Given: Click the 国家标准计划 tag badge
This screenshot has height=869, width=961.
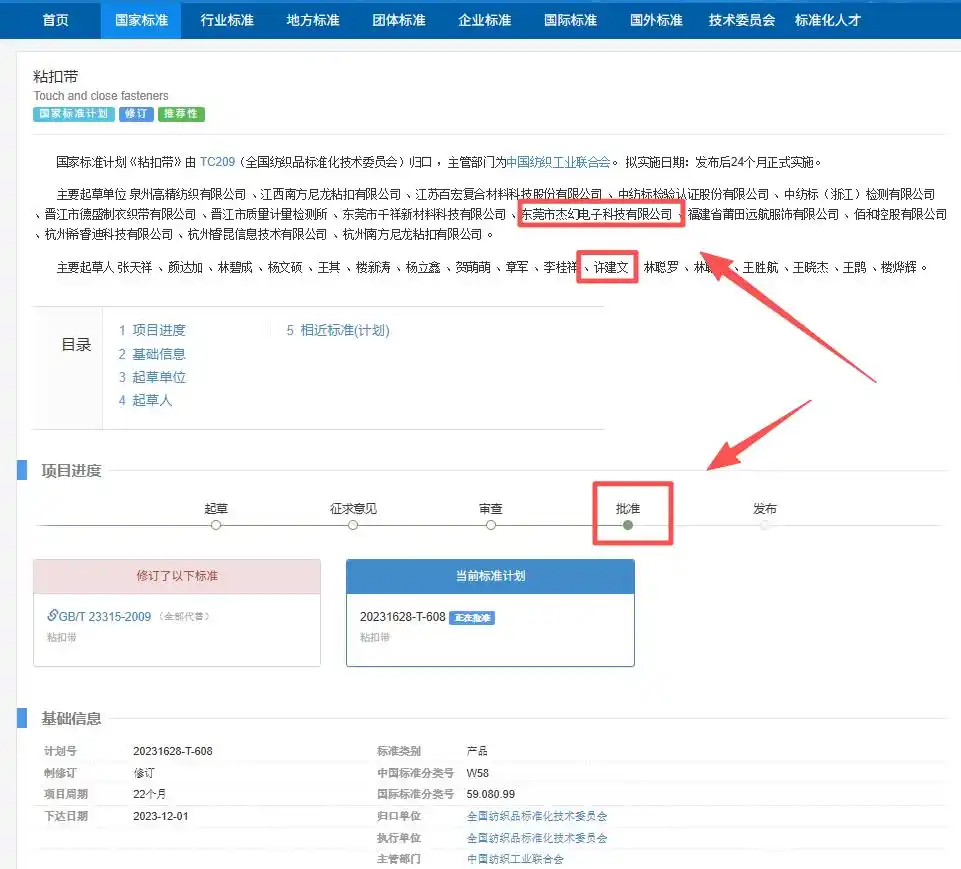Looking at the screenshot, I should click(x=73, y=114).
